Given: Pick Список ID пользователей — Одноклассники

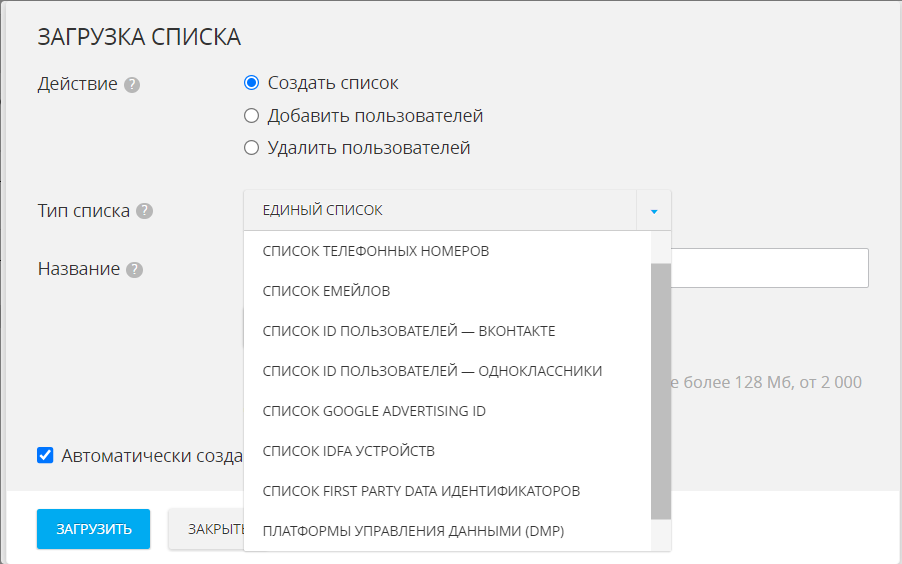Looking at the screenshot, I should pyautogui.click(x=432, y=371).
